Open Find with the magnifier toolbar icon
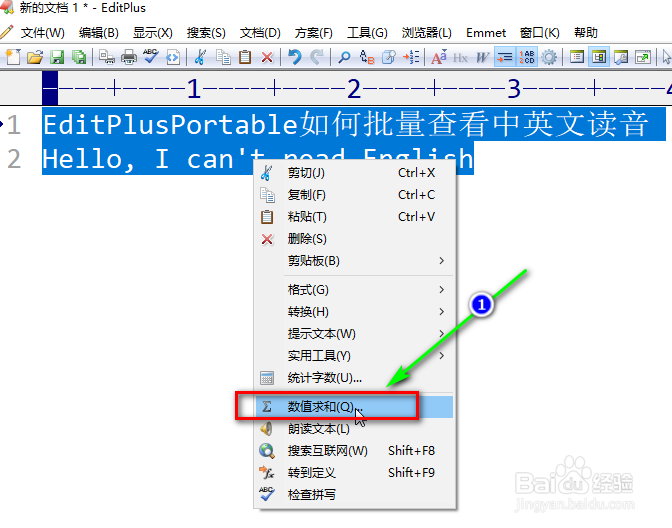This screenshot has height=528, width=672. [344, 57]
